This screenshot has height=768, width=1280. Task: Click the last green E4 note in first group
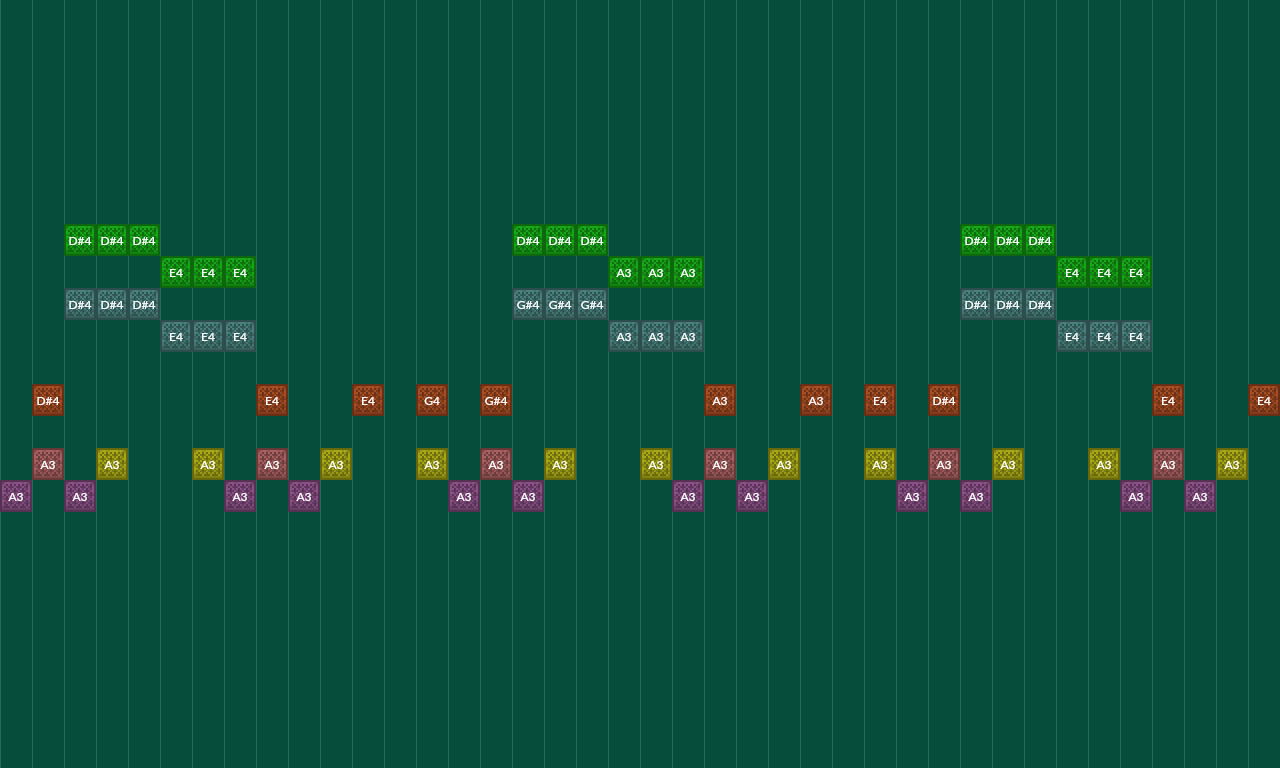pyautogui.click(x=240, y=272)
